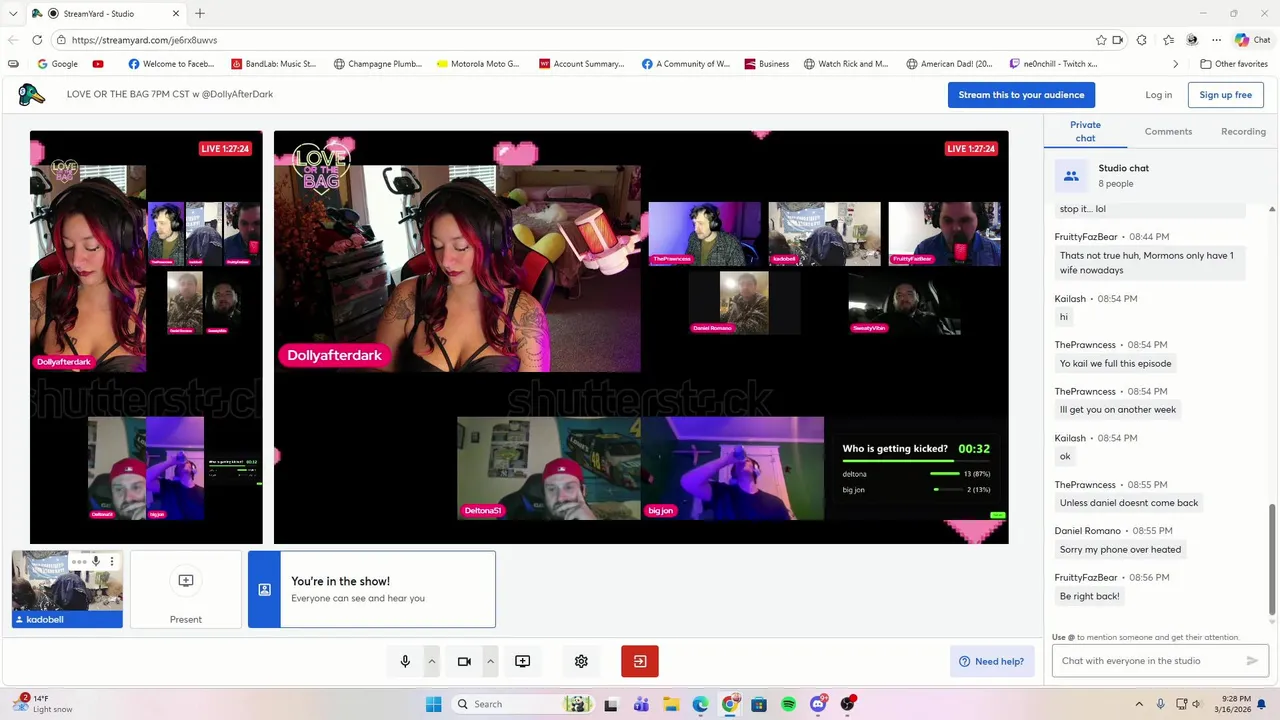Open Spotify from the taskbar
Viewport: 1280px width, 720px height.
click(x=788, y=704)
